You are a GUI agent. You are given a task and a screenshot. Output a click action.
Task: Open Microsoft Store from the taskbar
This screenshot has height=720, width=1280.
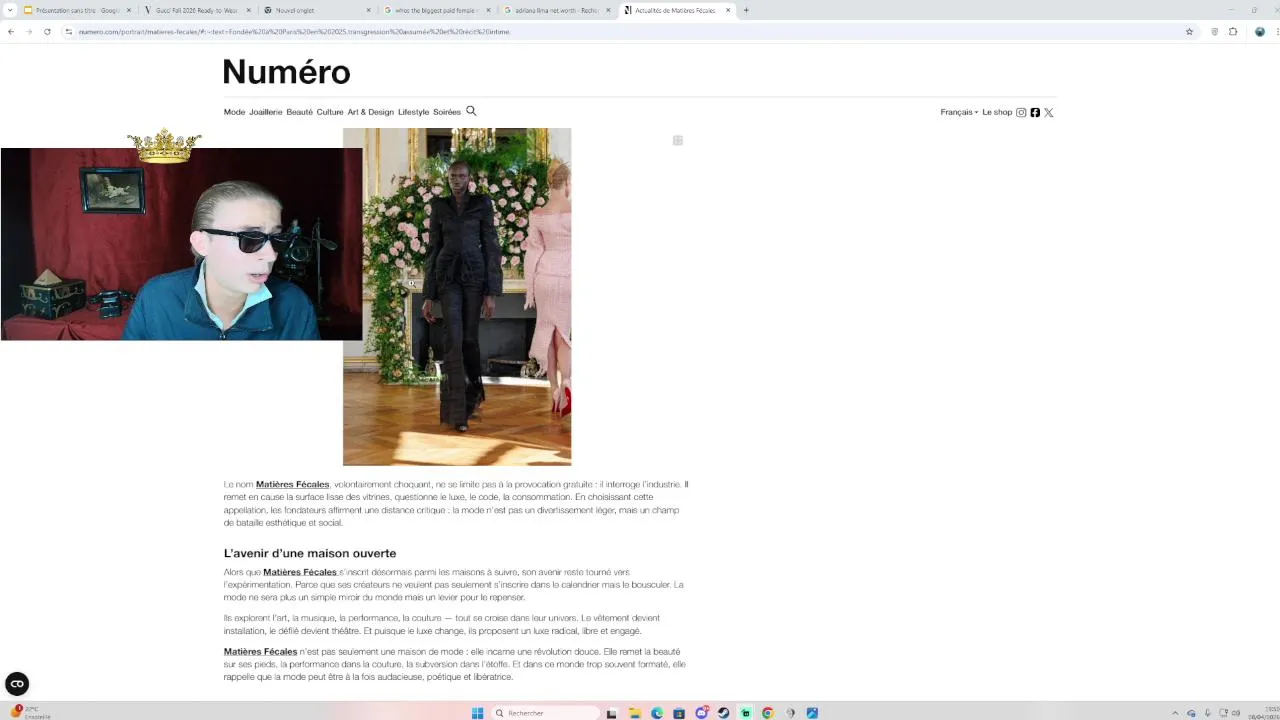(679, 713)
